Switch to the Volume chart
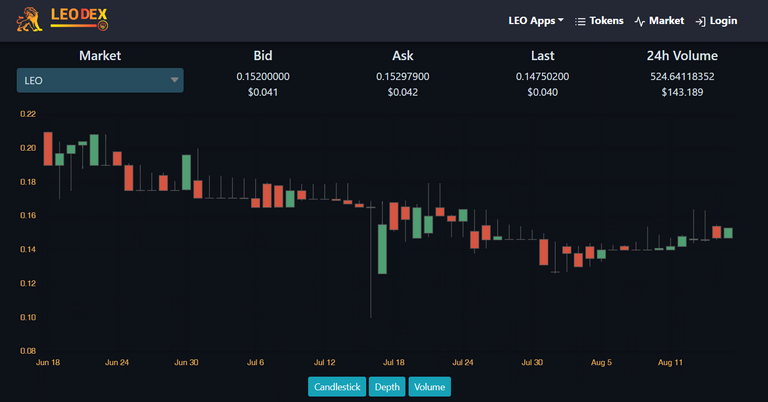Viewport: 768px width, 402px height. click(x=430, y=387)
